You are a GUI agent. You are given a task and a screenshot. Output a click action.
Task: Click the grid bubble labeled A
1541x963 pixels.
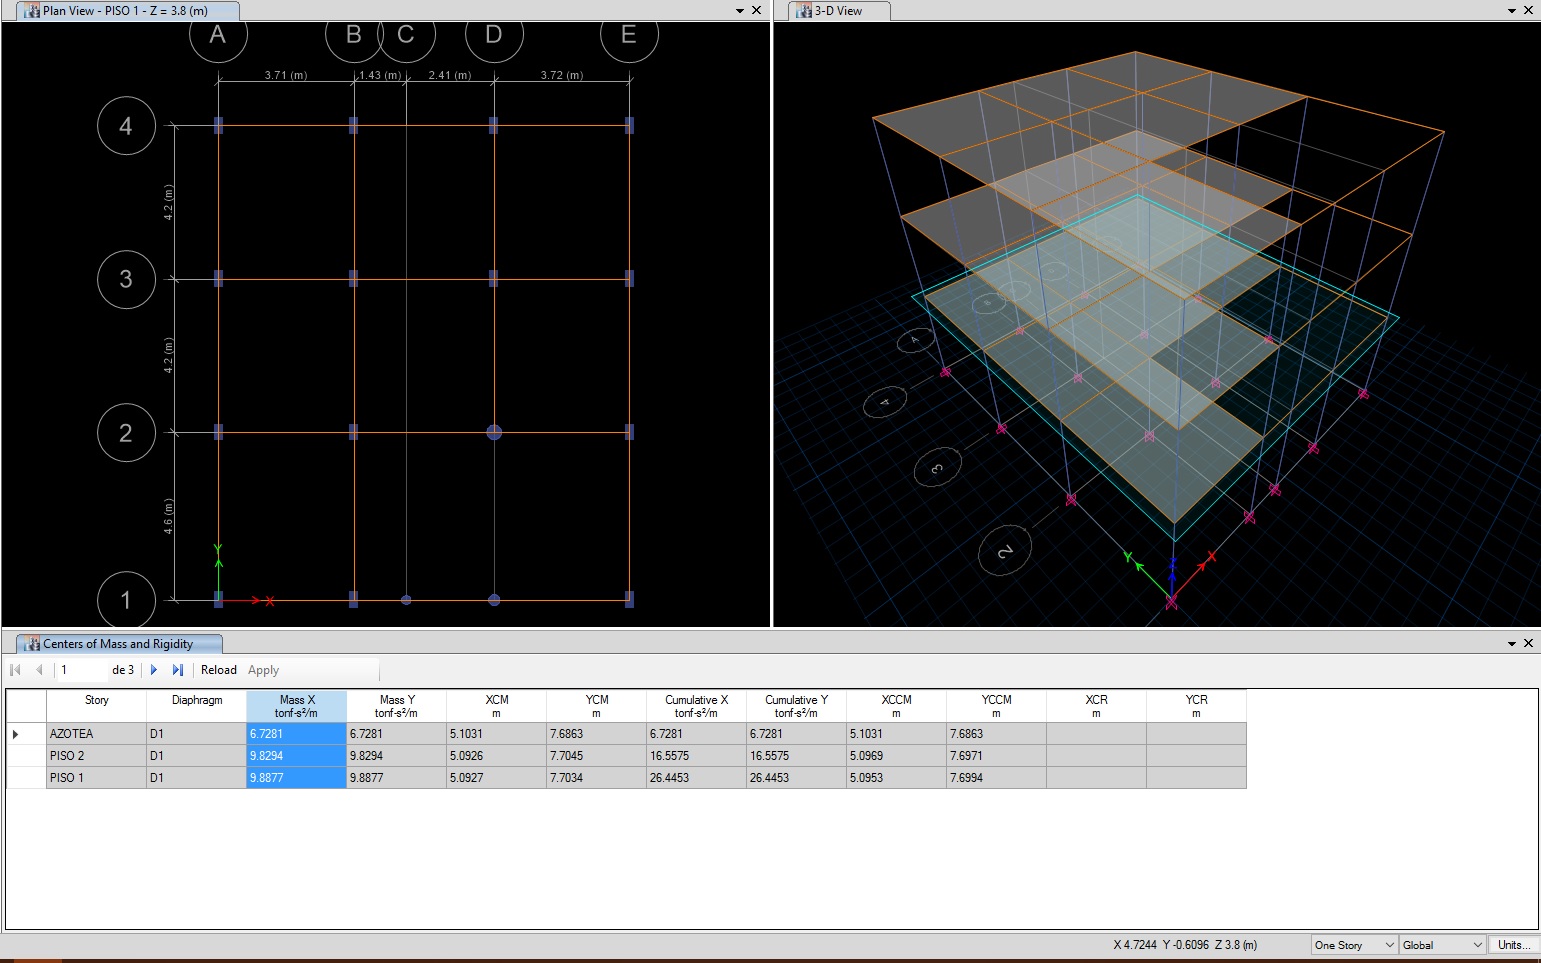(218, 36)
